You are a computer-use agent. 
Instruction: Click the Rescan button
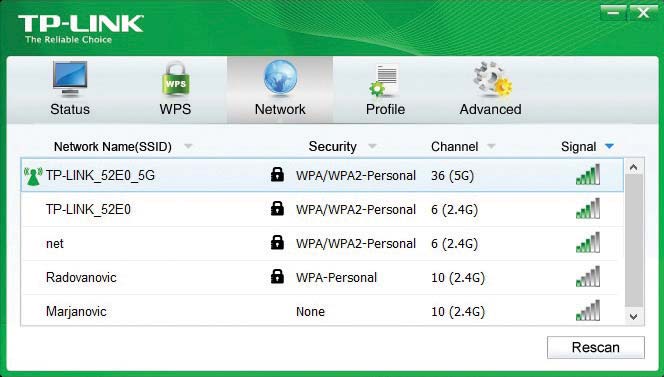point(596,347)
